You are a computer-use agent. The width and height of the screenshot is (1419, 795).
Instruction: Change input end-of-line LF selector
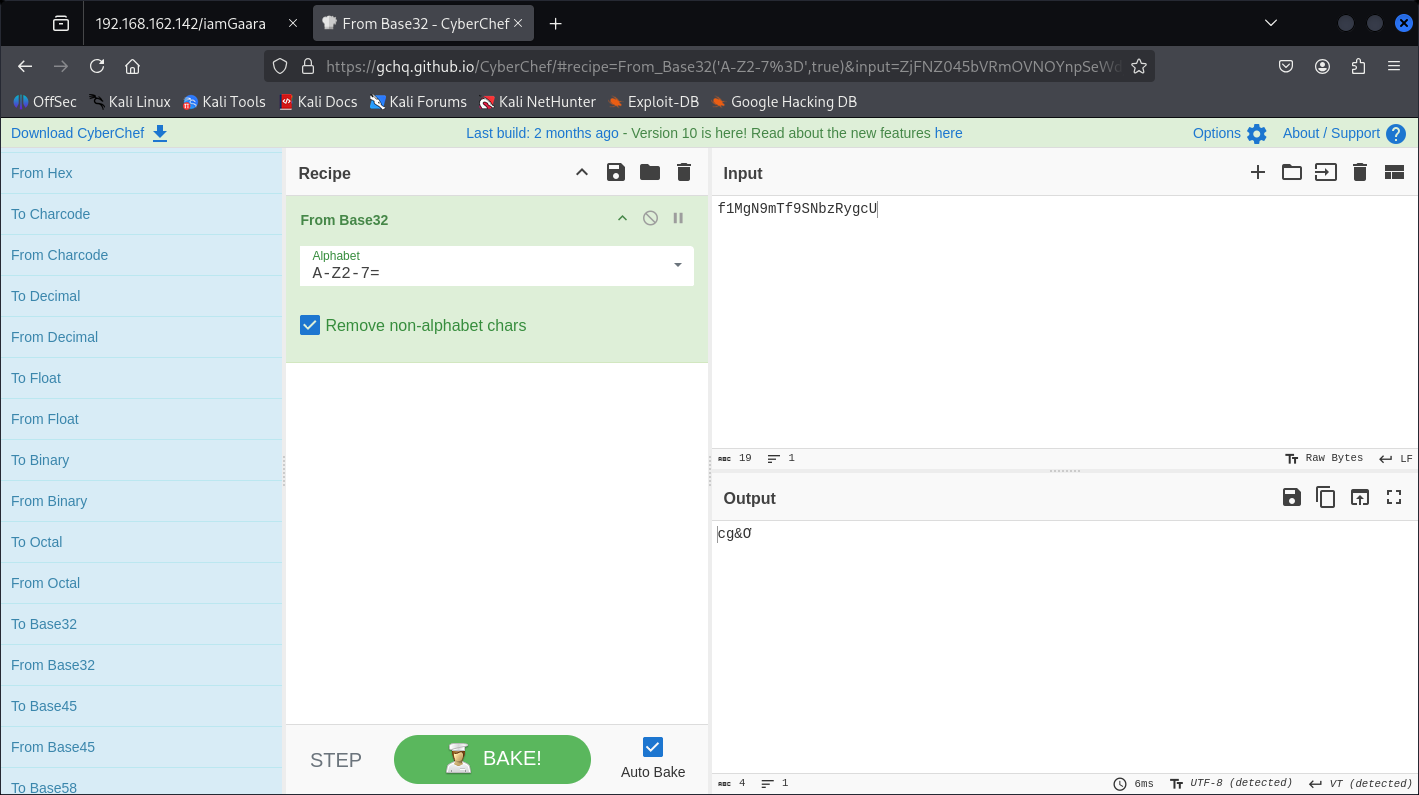(x=1396, y=458)
